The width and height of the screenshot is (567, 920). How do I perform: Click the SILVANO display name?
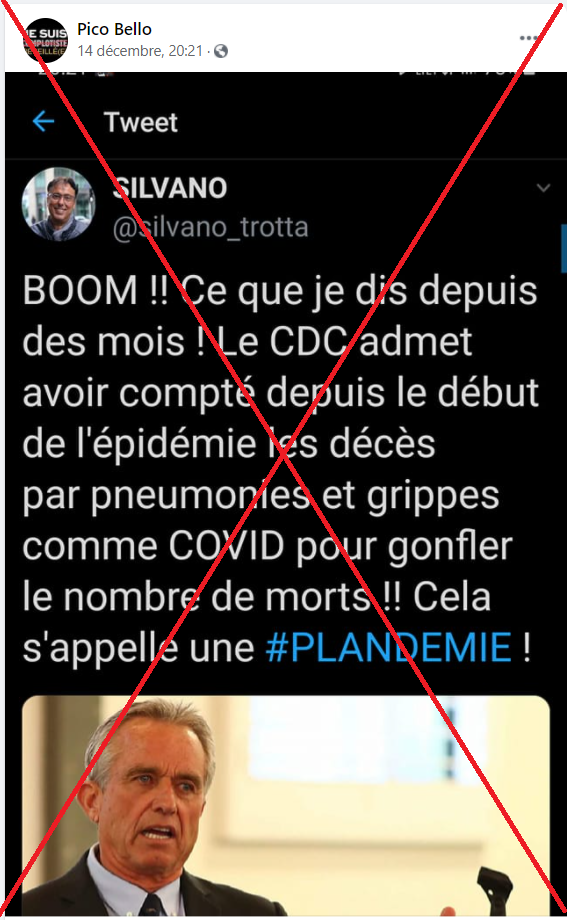coord(170,188)
